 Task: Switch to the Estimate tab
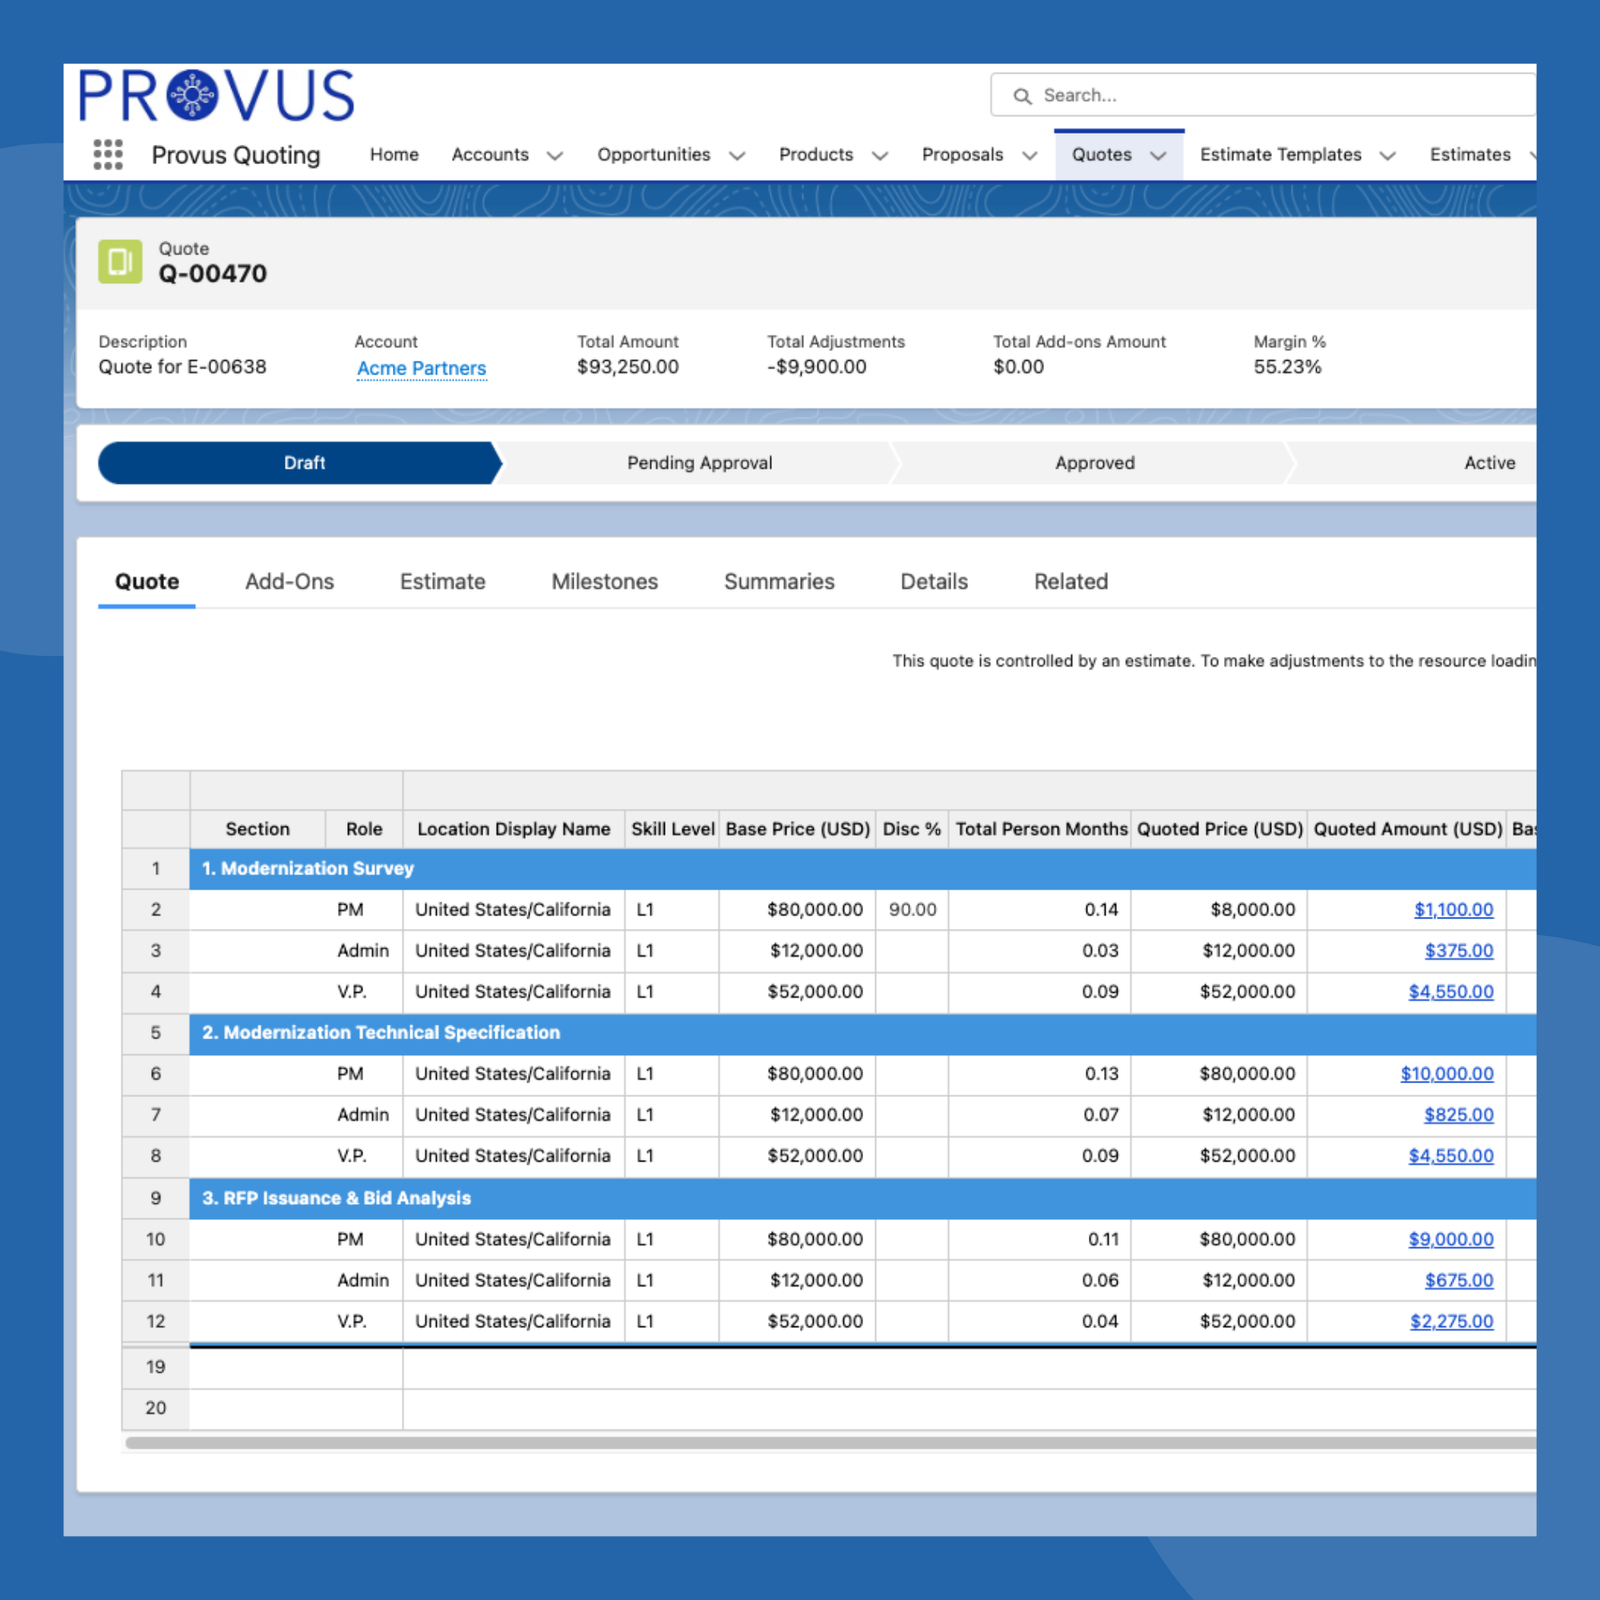[x=443, y=582]
